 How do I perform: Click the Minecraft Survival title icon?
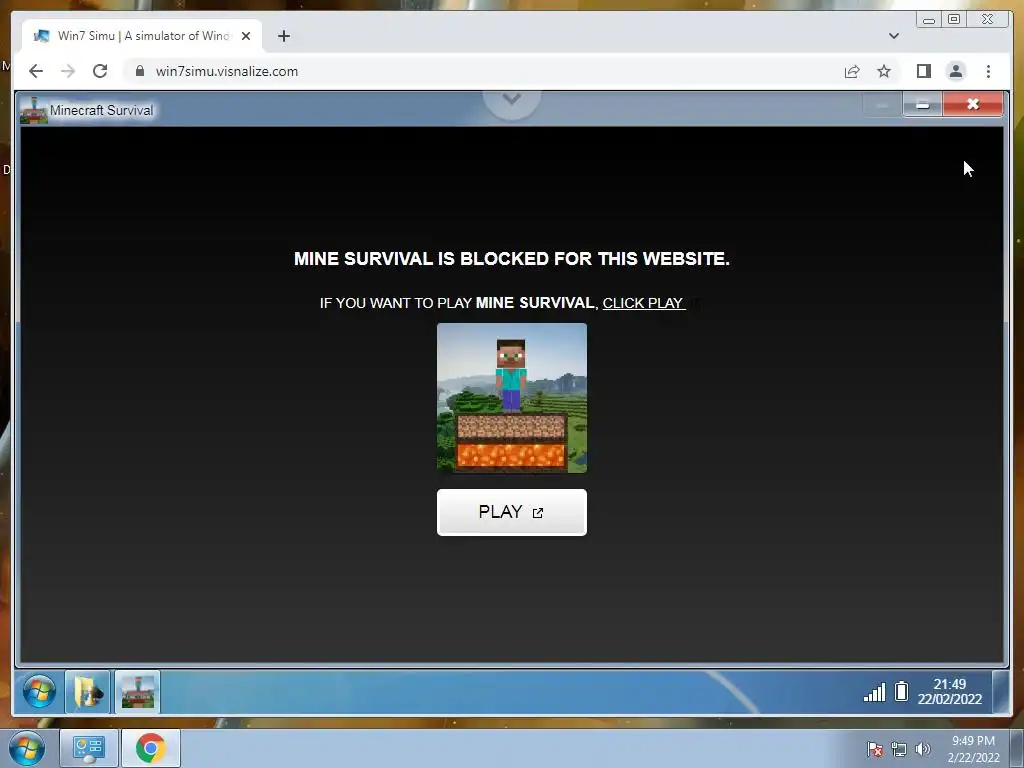click(33, 110)
